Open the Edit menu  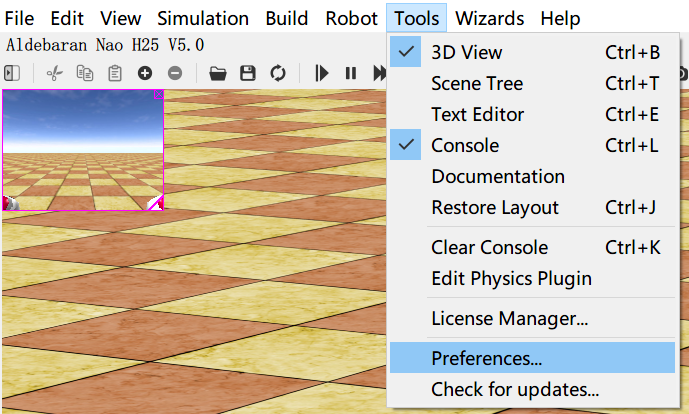point(67,18)
